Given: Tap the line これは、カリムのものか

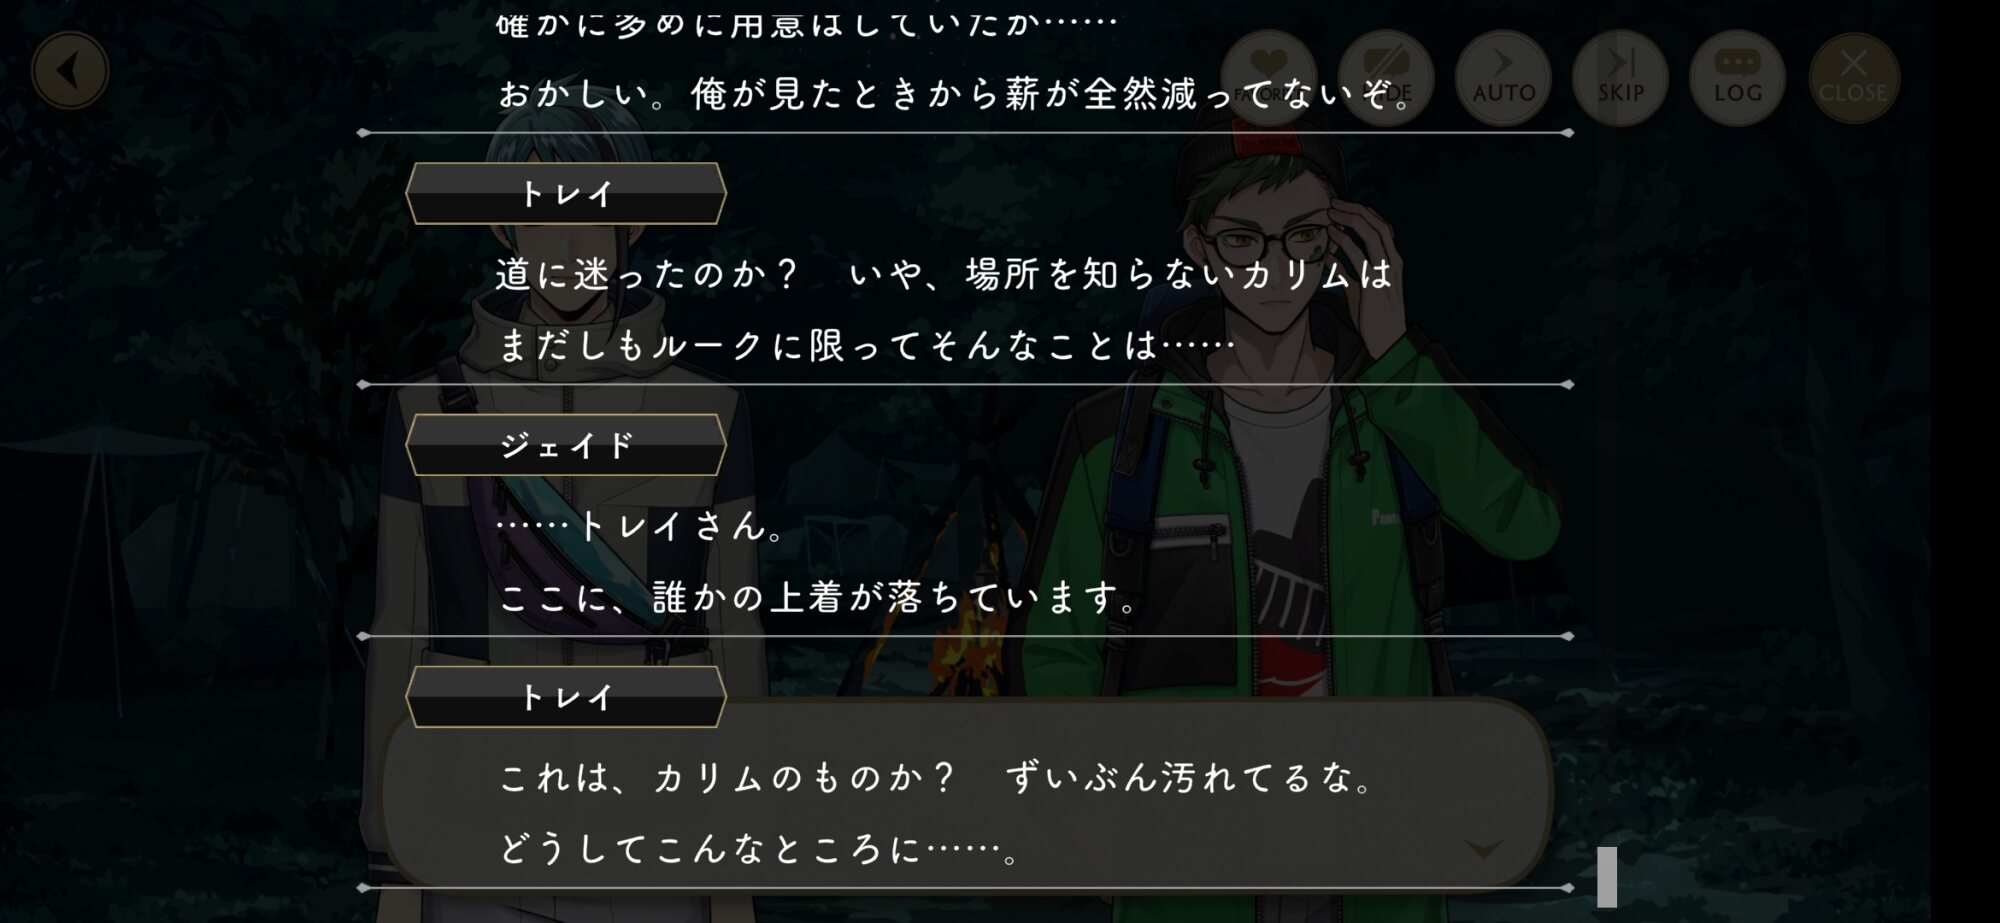Looking at the screenshot, I should [938, 778].
